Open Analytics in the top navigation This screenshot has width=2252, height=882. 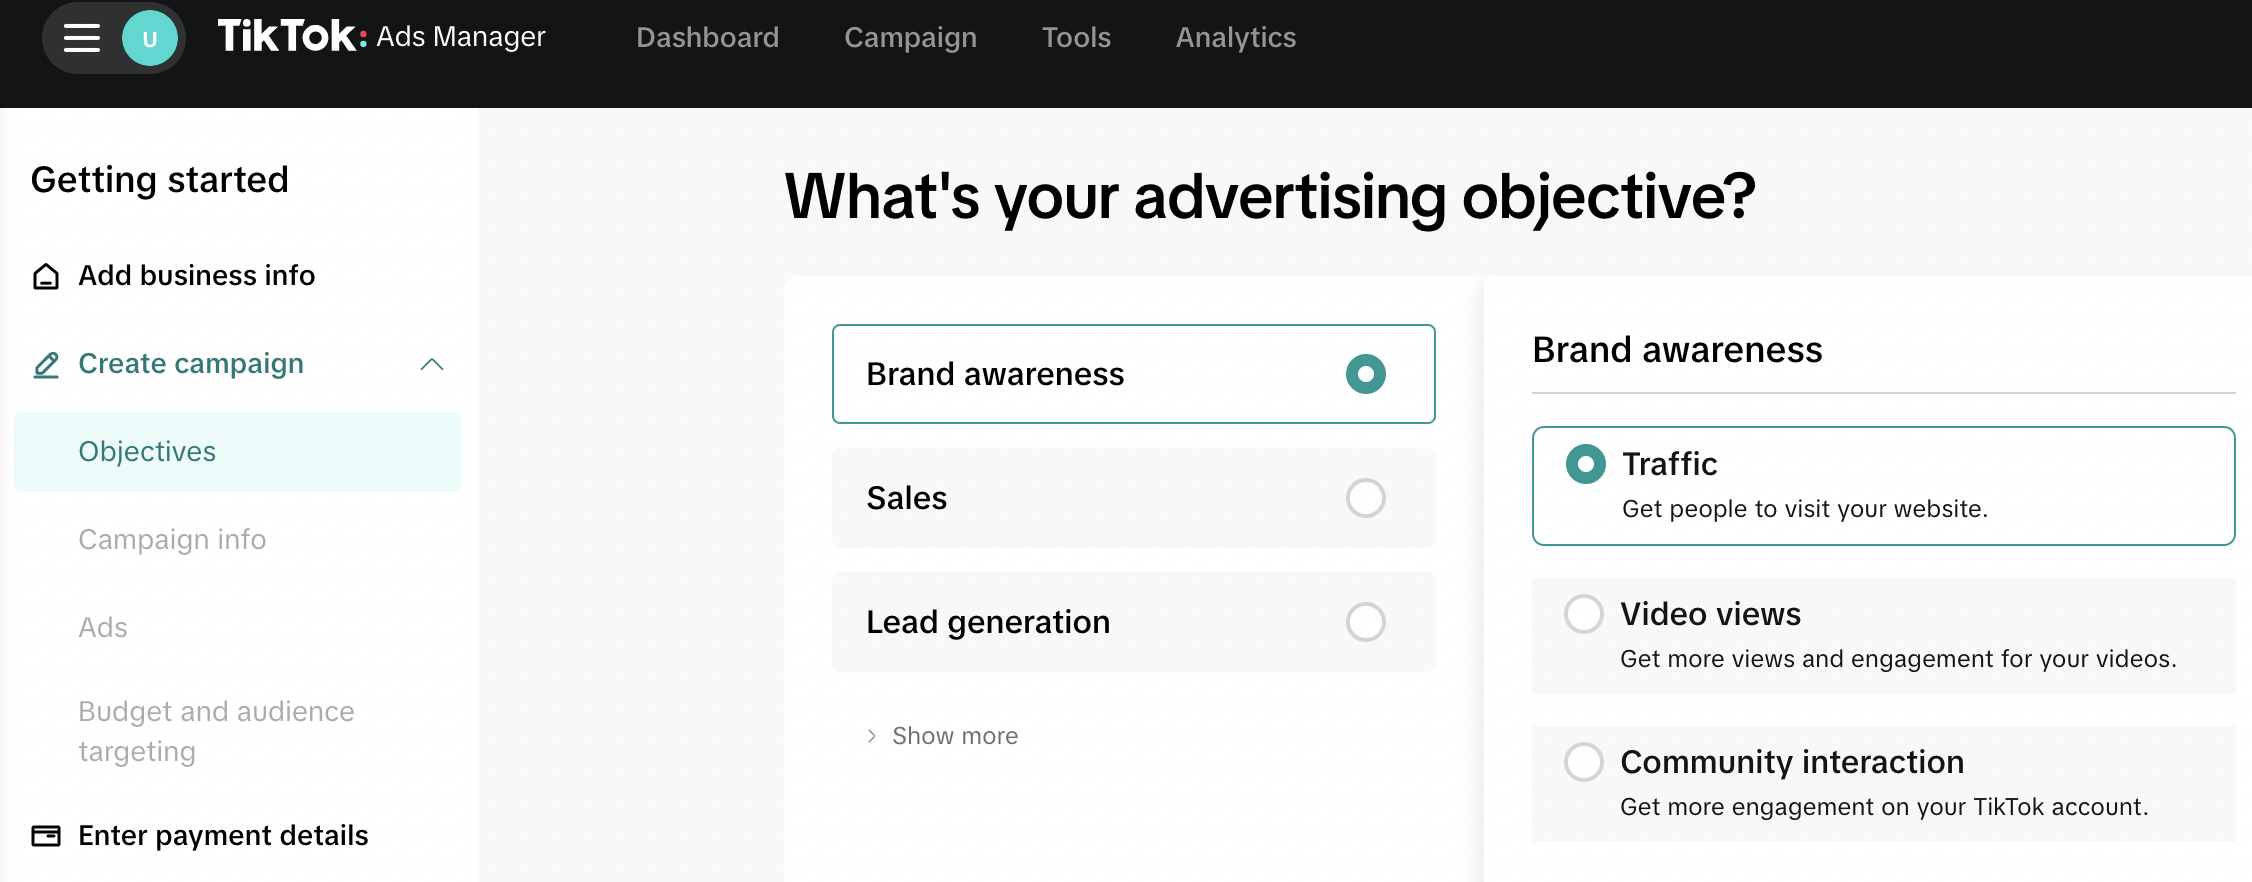coord(1236,38)
